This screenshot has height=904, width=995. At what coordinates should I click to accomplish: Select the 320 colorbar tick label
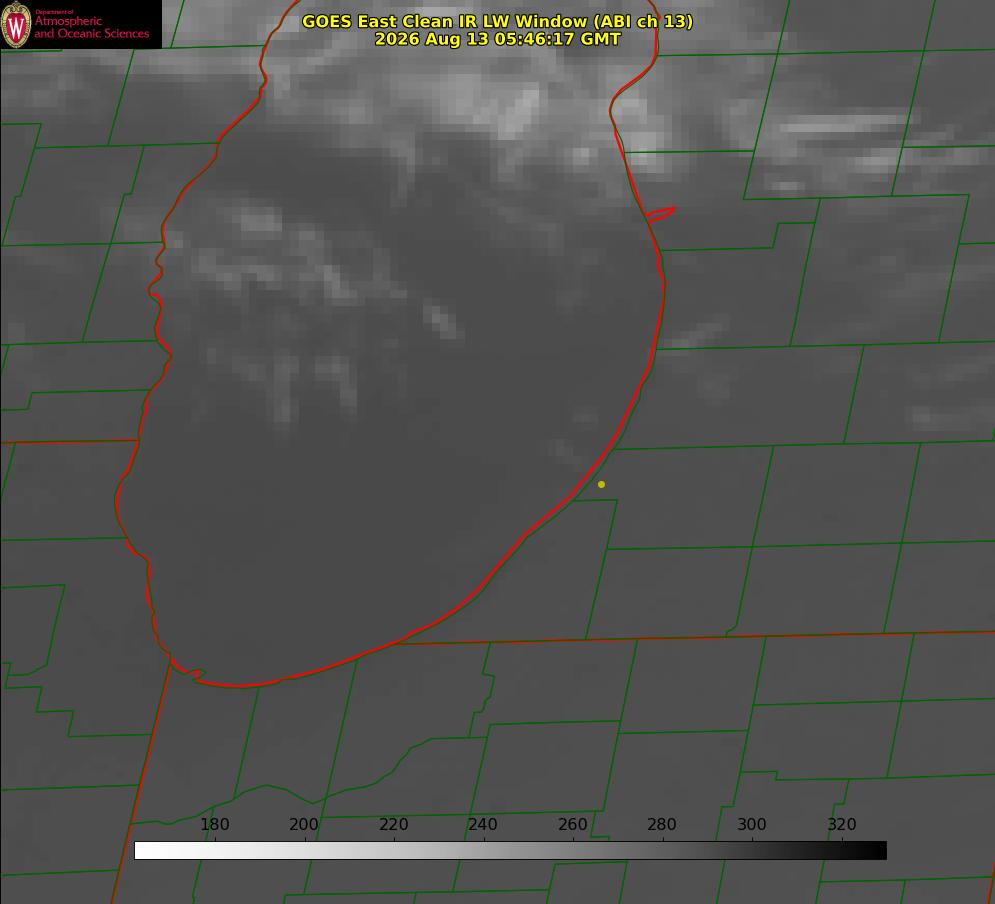click(x=842, y=824)
